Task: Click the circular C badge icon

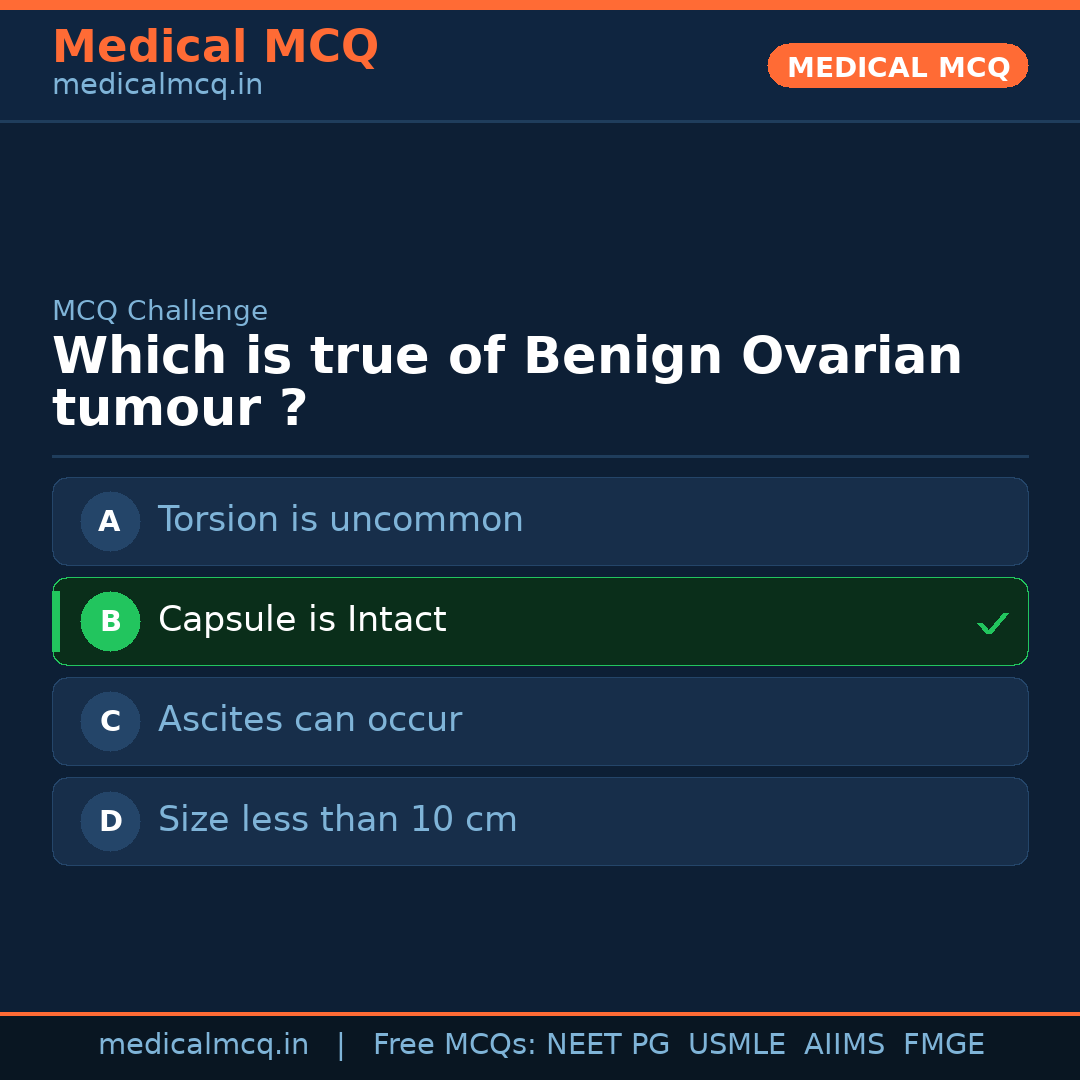Action: pos(110,721)
